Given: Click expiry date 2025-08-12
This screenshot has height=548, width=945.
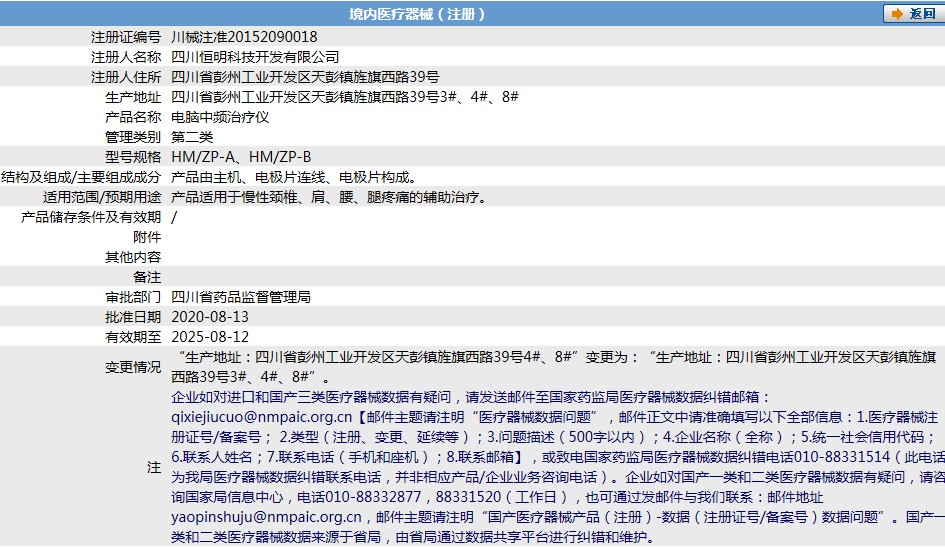Looking at the screenshot, I should 210,336.
